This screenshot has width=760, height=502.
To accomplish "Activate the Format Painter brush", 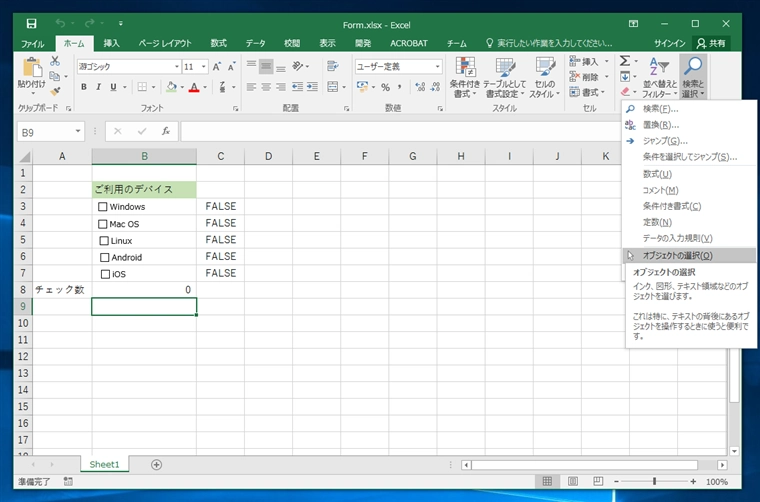I will pyautogui.click(x=55, y=91).
